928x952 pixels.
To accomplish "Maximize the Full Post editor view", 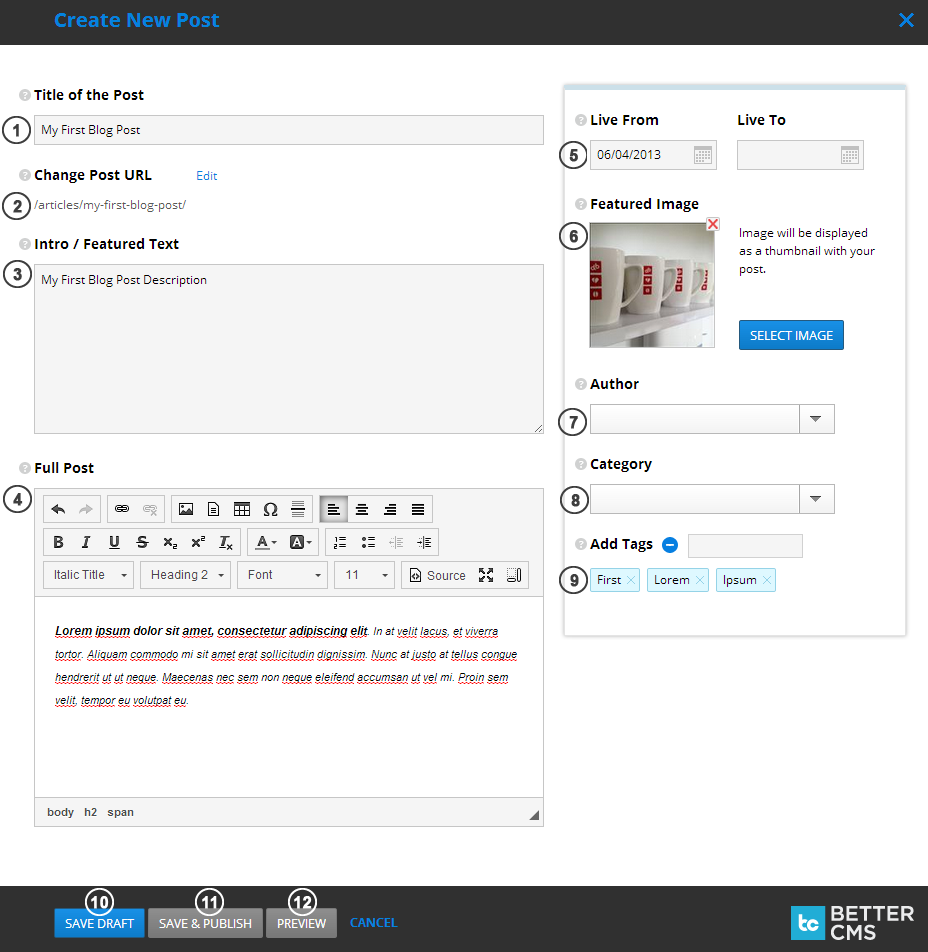I will pyautogui.click(x=487, y=575).
